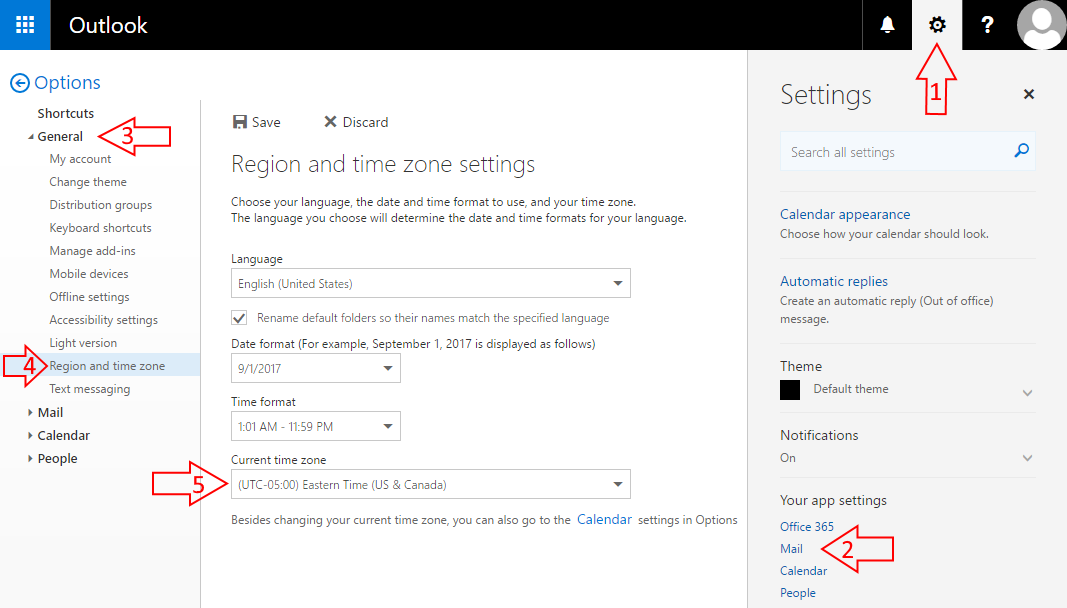Click the notifications bell icon

pos(886,24)
